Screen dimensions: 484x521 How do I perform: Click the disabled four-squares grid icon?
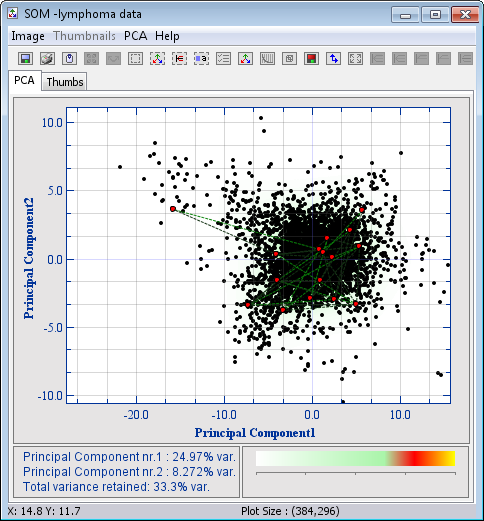click(x=91, y=59)
